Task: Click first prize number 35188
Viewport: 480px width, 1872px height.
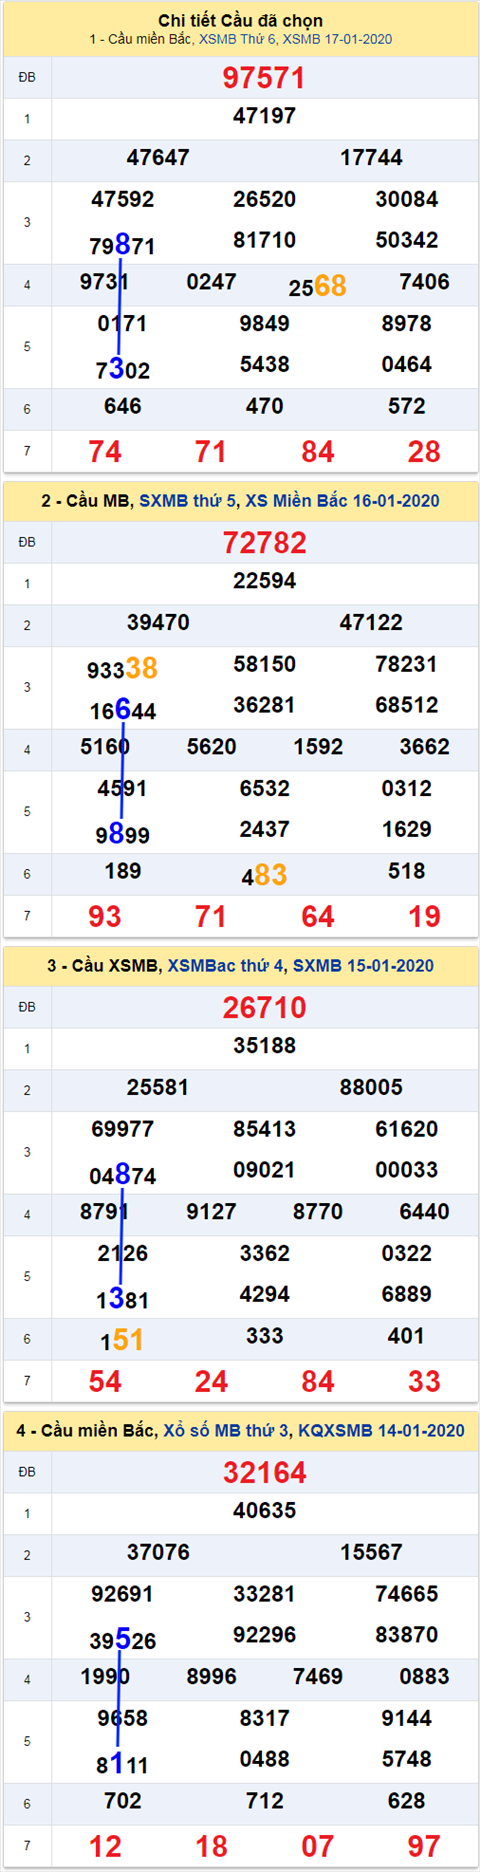Action: pos(264,1046)
